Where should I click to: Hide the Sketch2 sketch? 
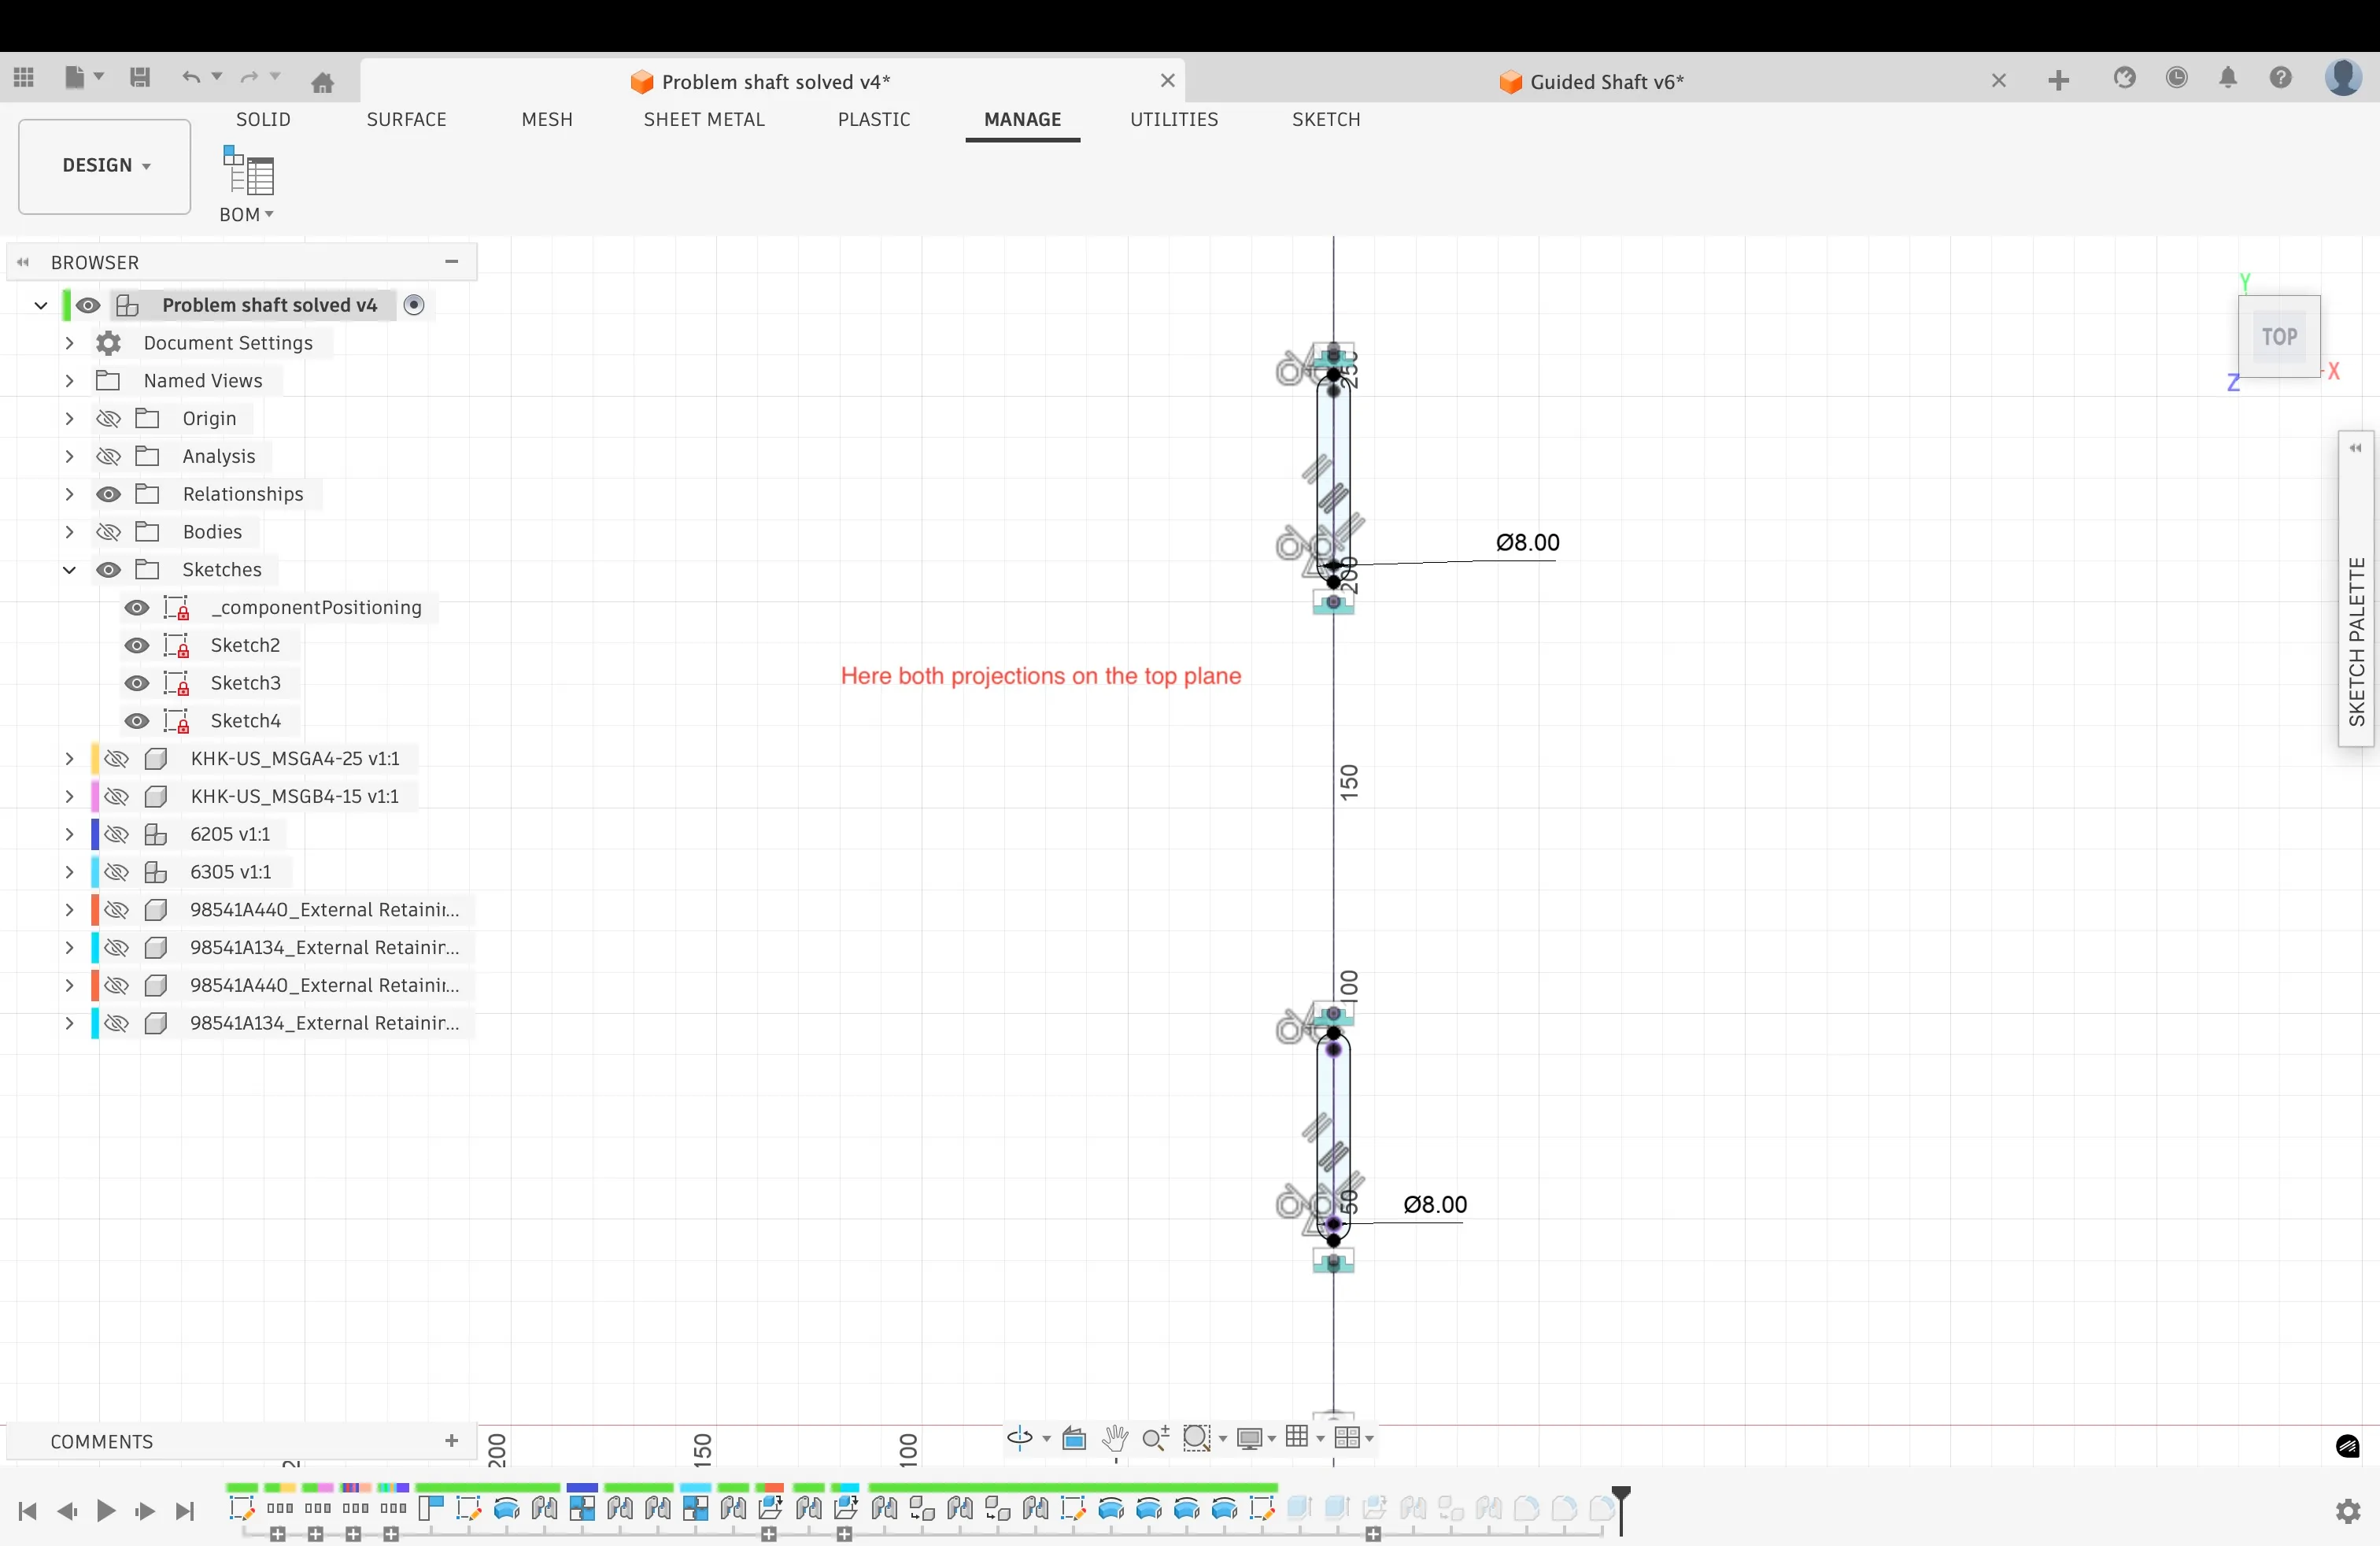(137, 645)
